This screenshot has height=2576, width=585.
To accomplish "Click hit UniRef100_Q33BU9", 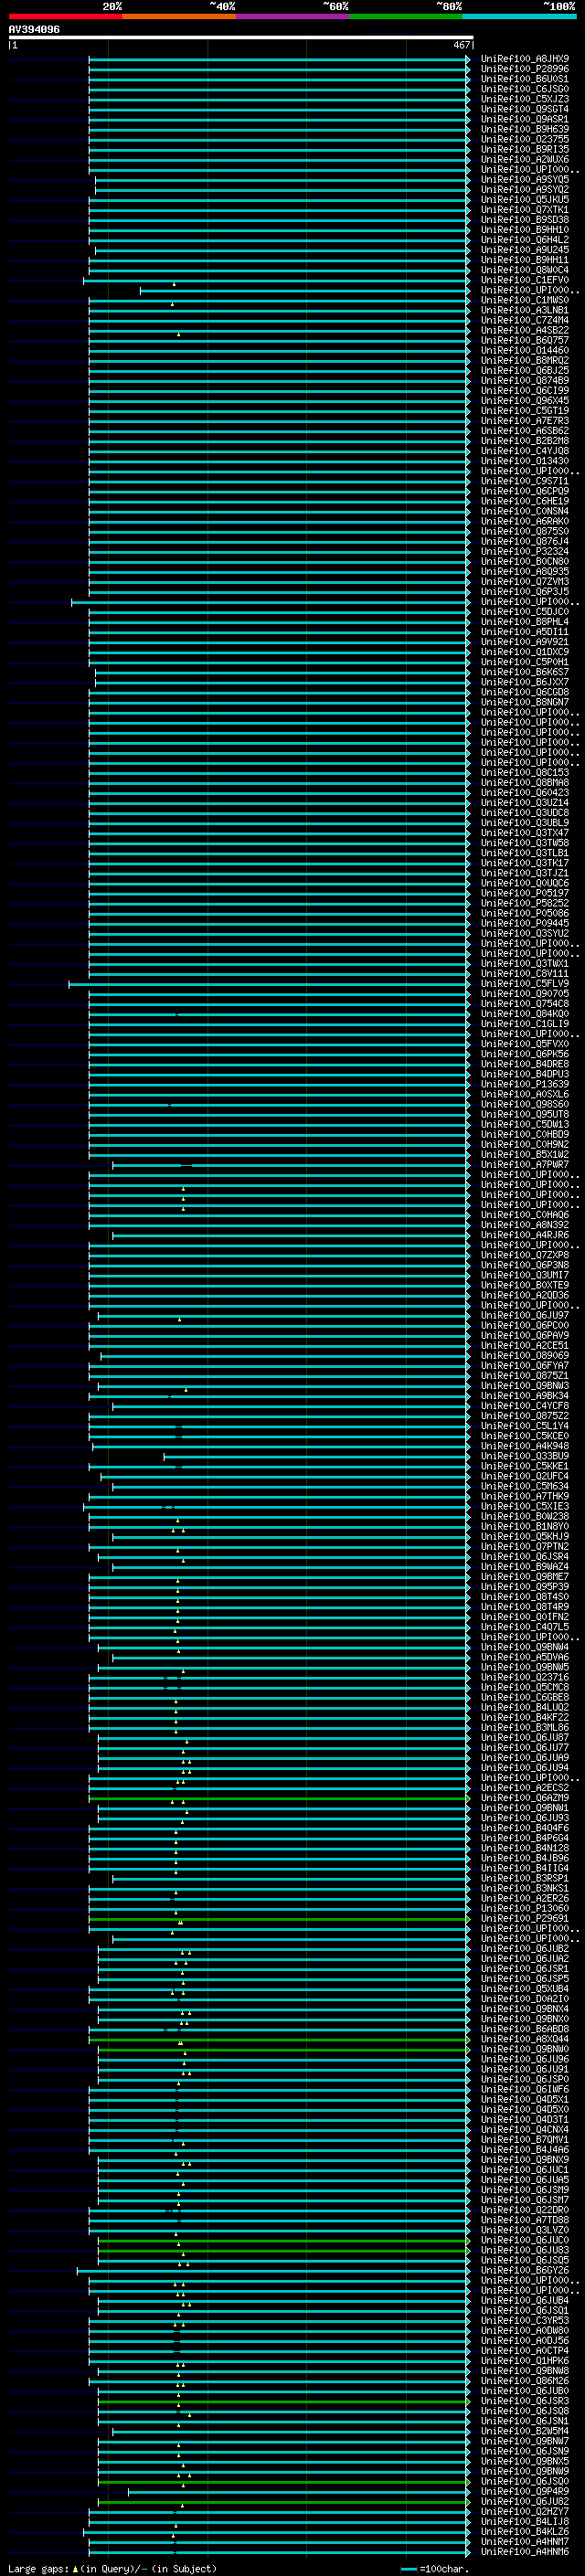I will pyautogui.click(x=525, y=1456).
